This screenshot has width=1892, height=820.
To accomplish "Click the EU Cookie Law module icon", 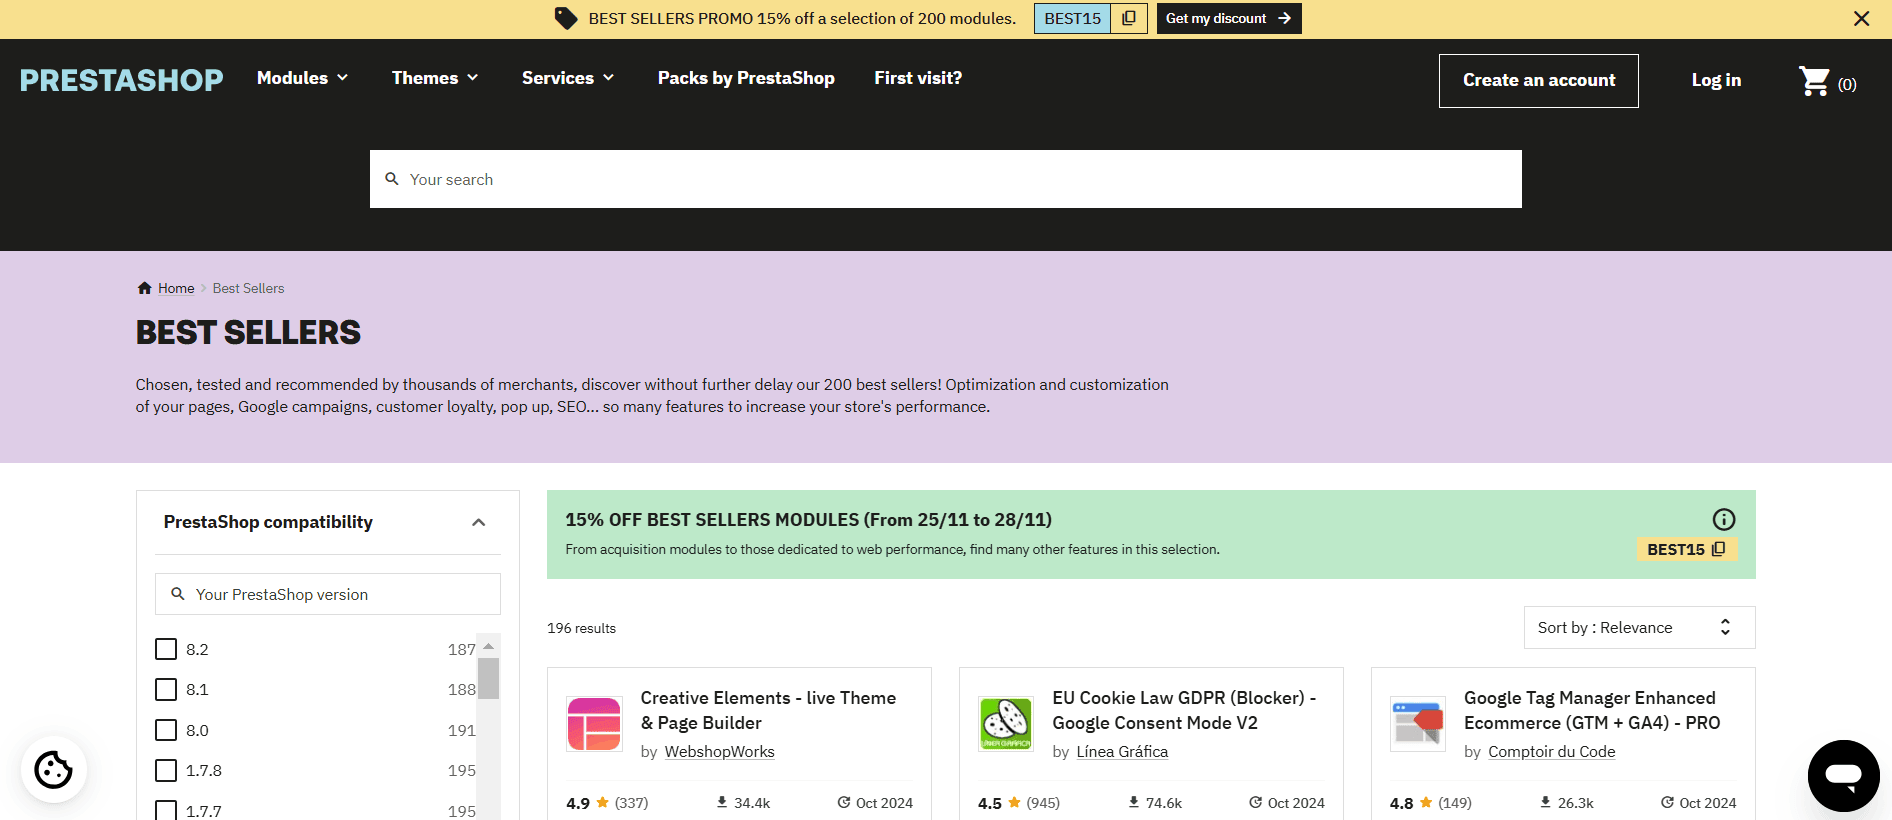I will 1005,723.
